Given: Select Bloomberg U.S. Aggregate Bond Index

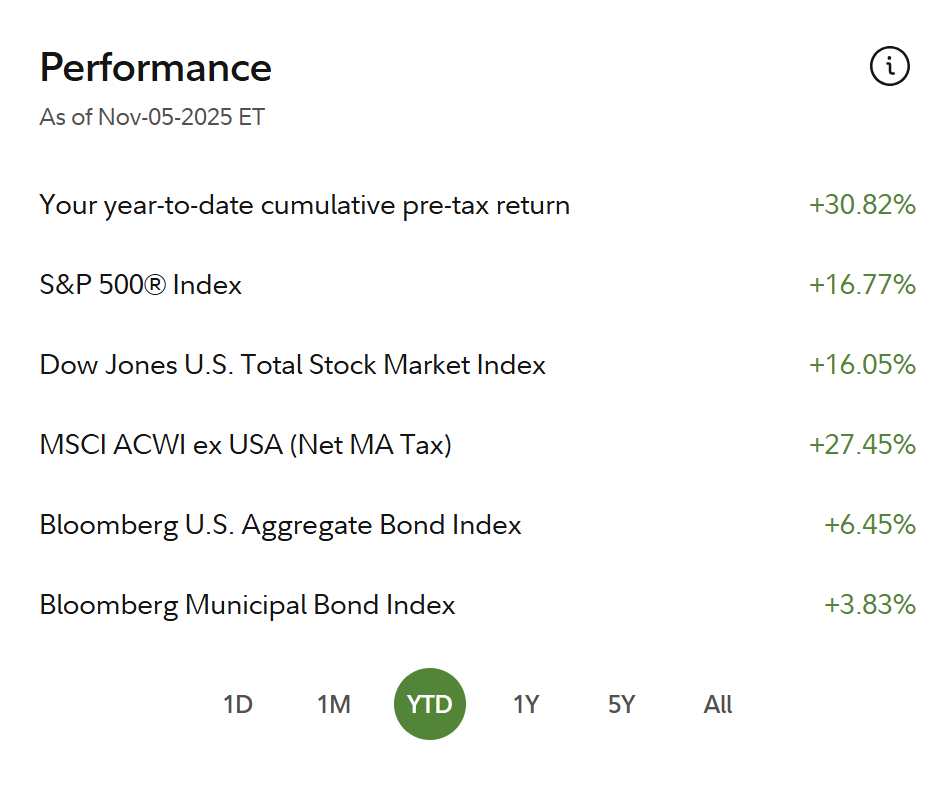Looking at the screenshot, I should coord(280,525).
